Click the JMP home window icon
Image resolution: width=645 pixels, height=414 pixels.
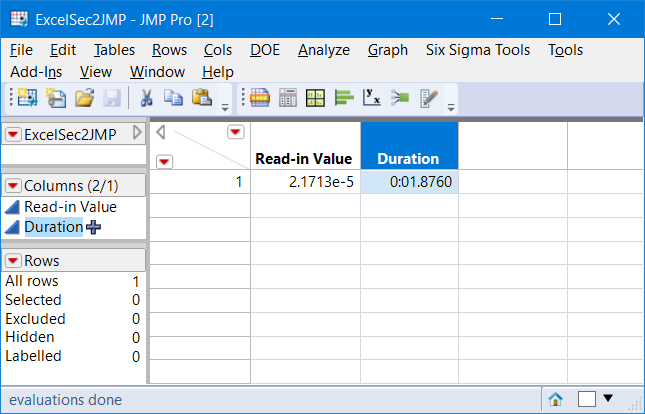pos(555,399)
